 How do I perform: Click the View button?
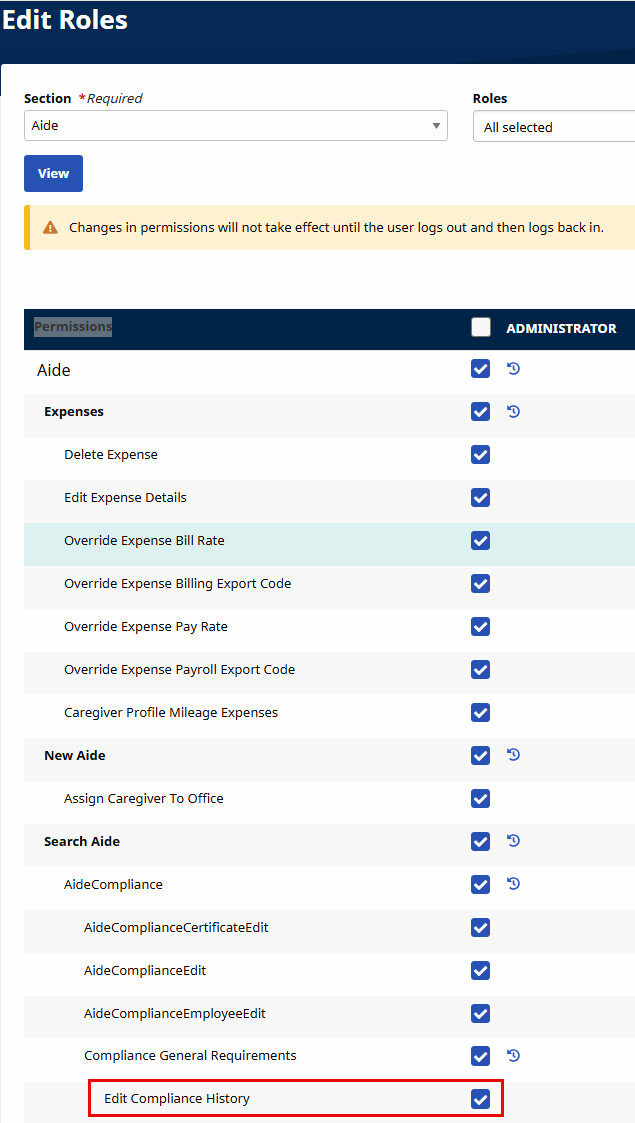click(x=53, y=173)
